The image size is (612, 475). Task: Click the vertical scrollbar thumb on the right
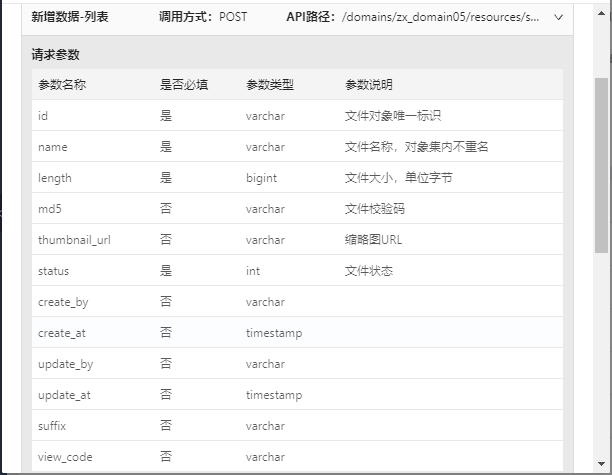(601, 165)
